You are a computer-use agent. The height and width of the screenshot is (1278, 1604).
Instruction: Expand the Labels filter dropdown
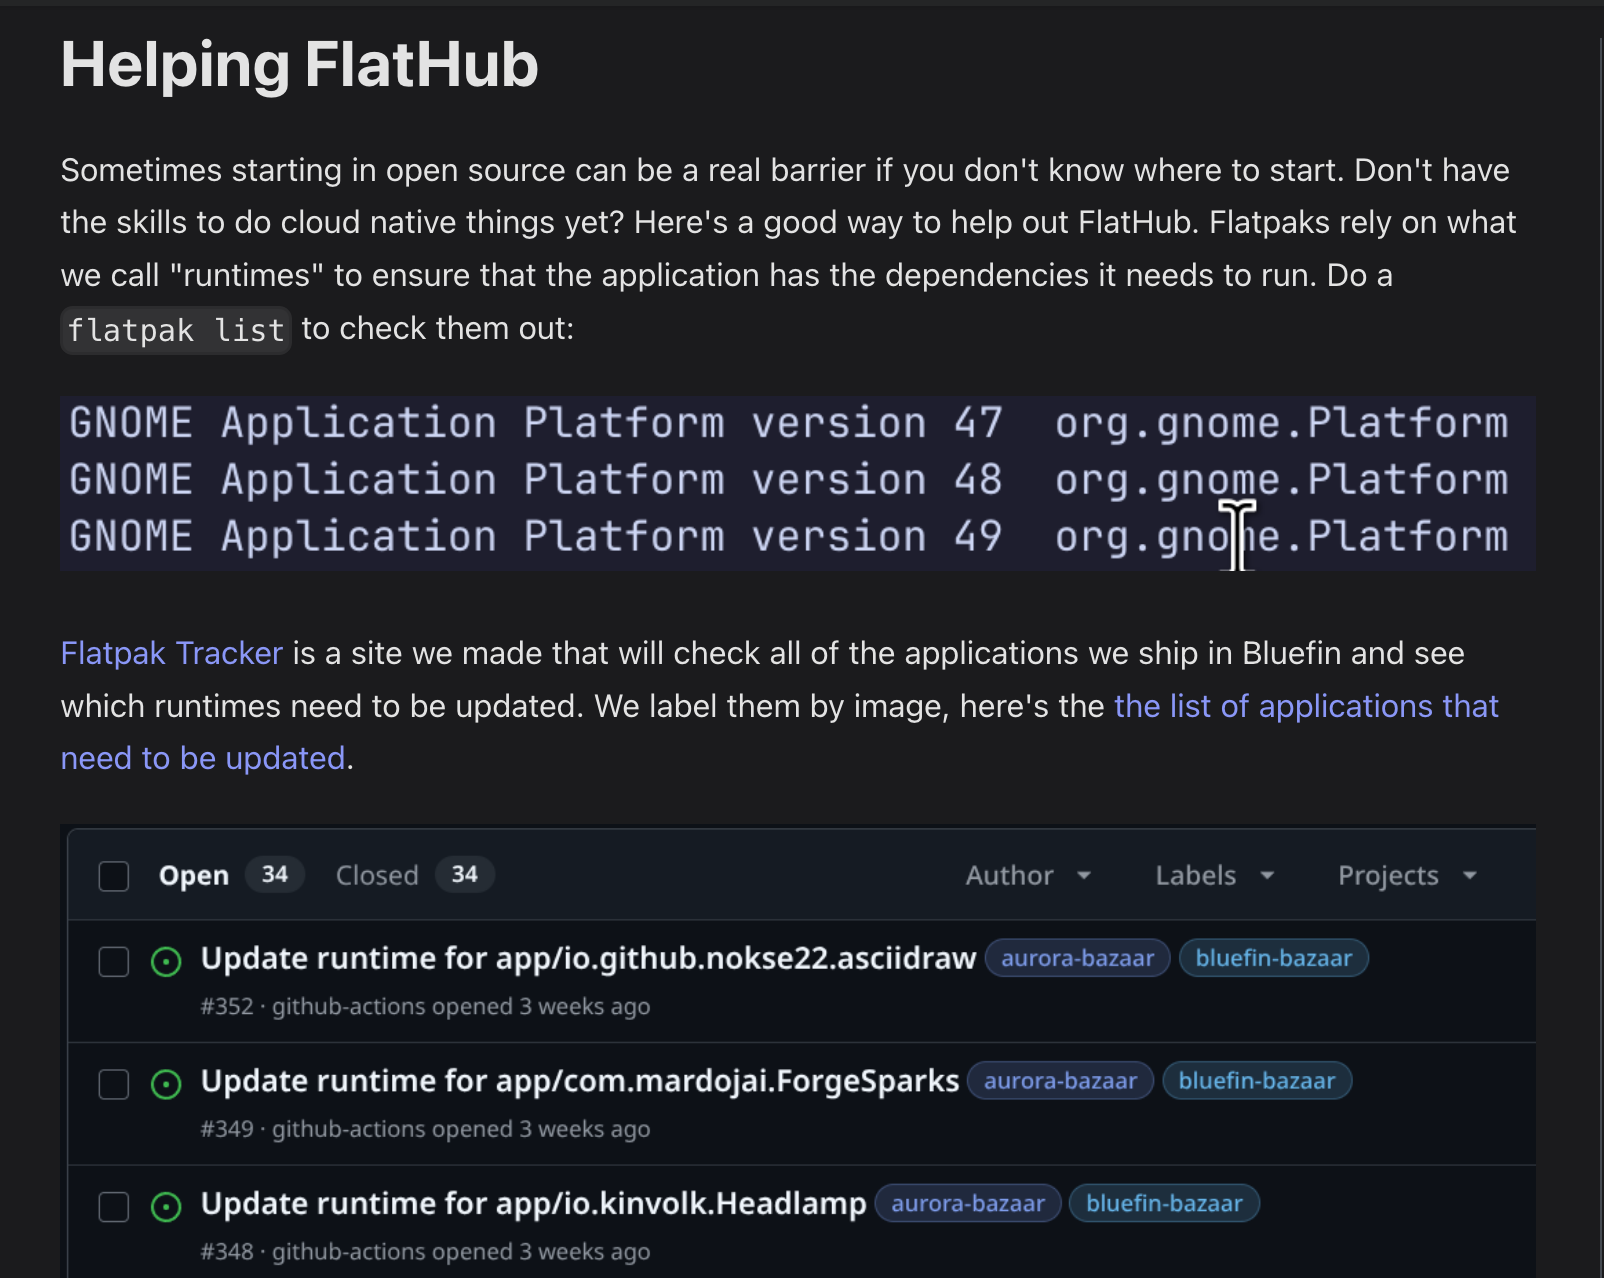[1214, 876]
